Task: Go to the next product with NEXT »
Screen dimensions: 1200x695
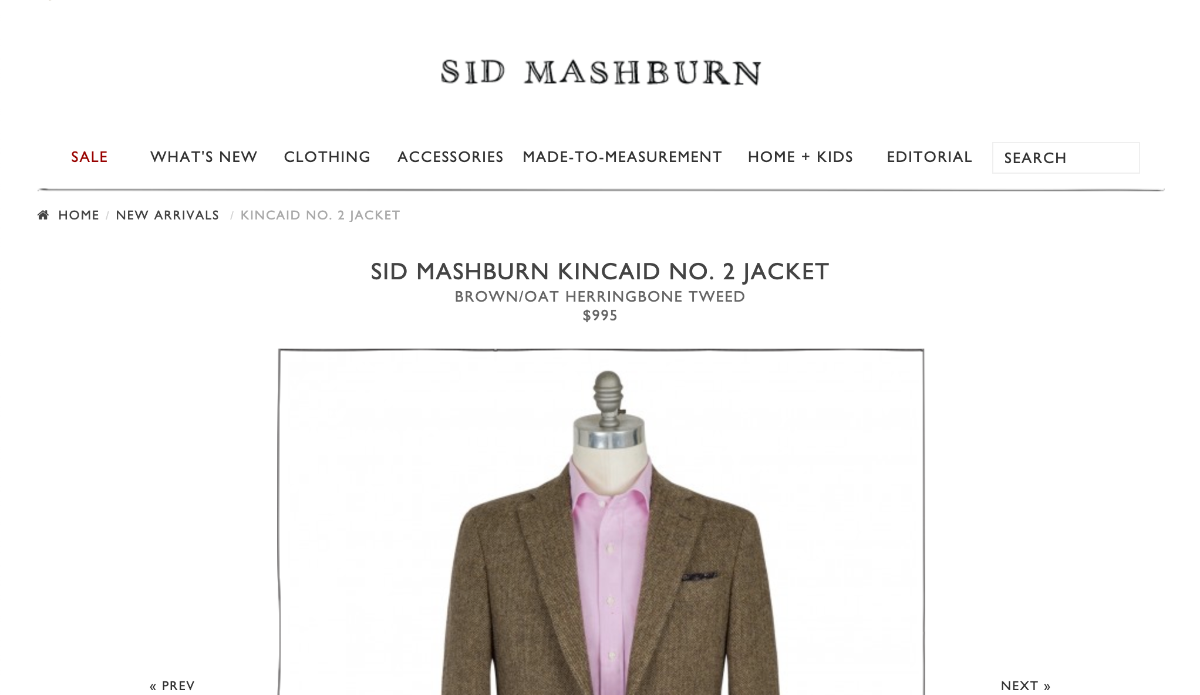Action: (x=1026, y=685)
